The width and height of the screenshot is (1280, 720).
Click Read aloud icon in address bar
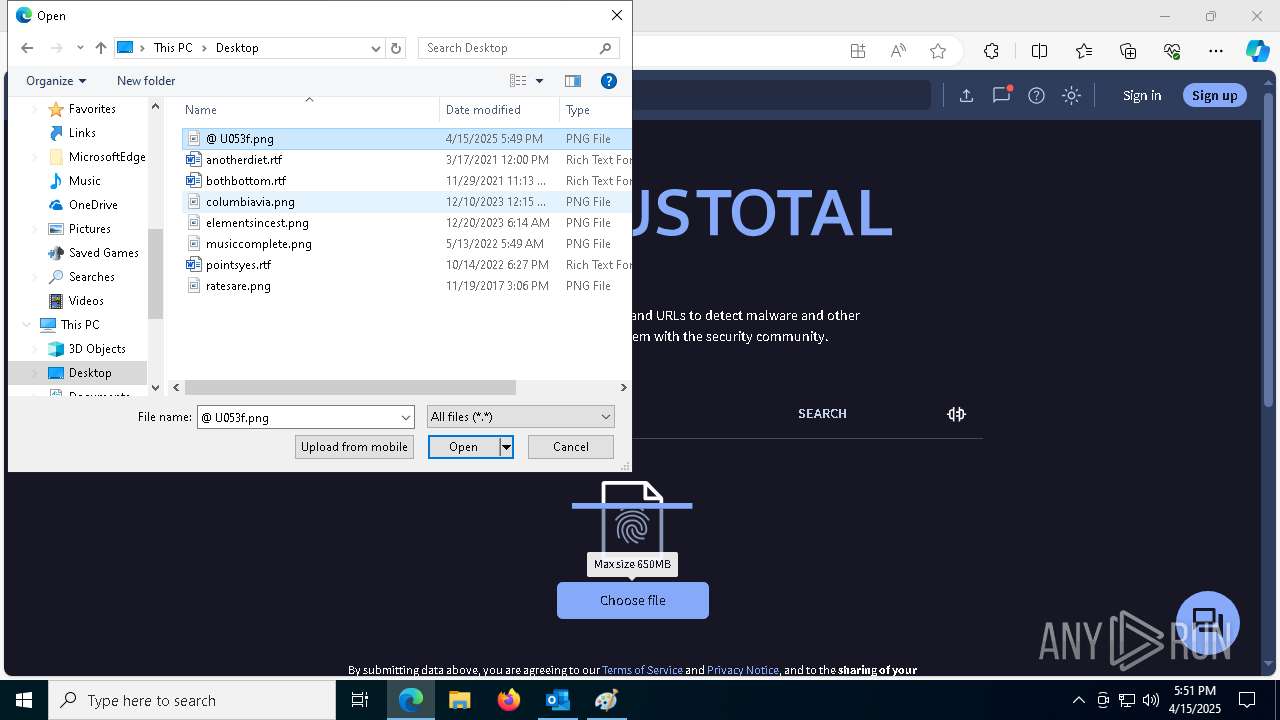[x=898, y=51]
